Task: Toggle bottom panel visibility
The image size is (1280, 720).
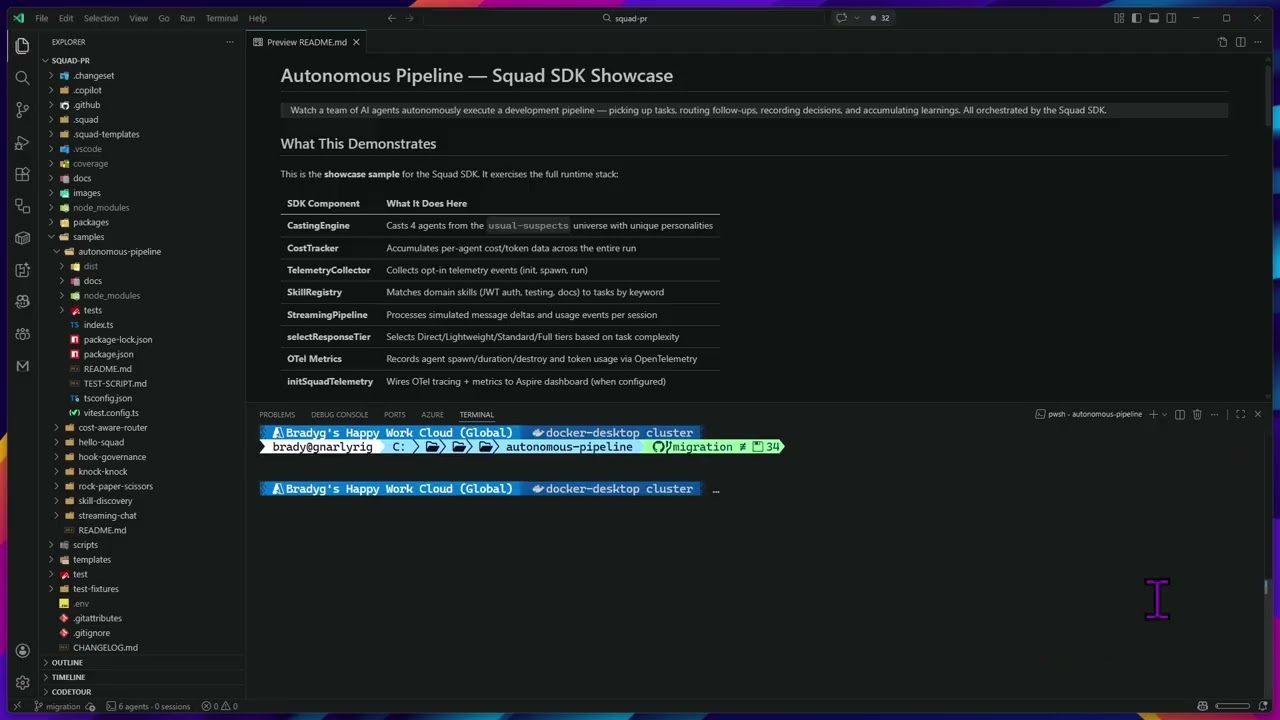Action: [x=1153, y=18]
